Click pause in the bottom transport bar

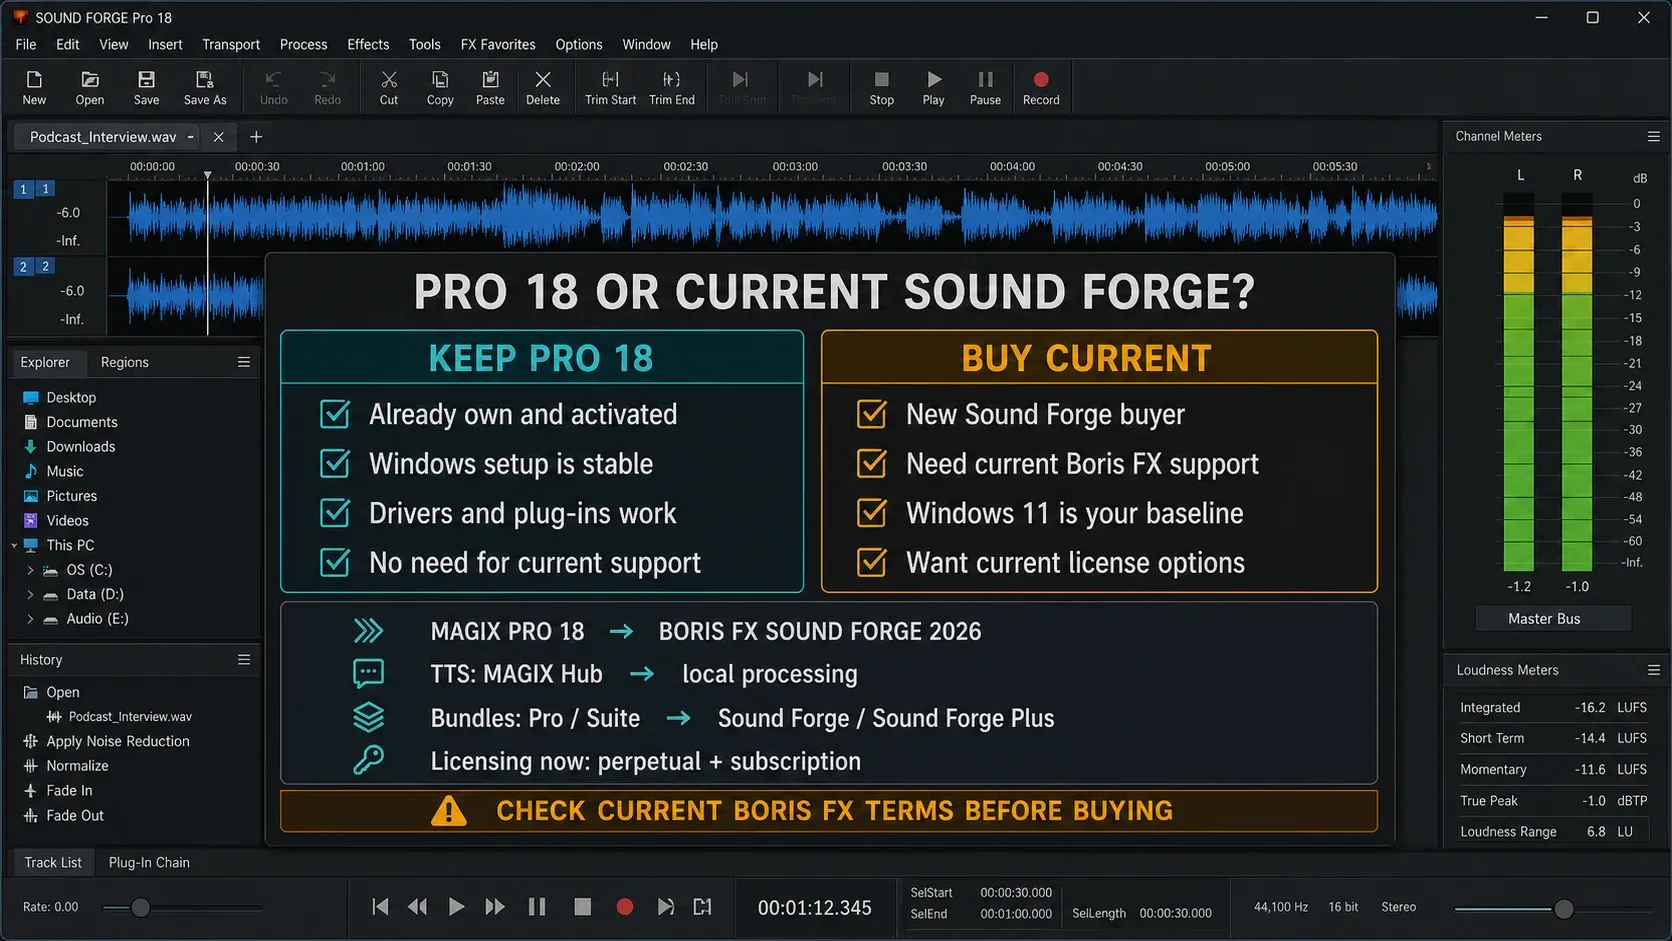[x=537, y=907]
